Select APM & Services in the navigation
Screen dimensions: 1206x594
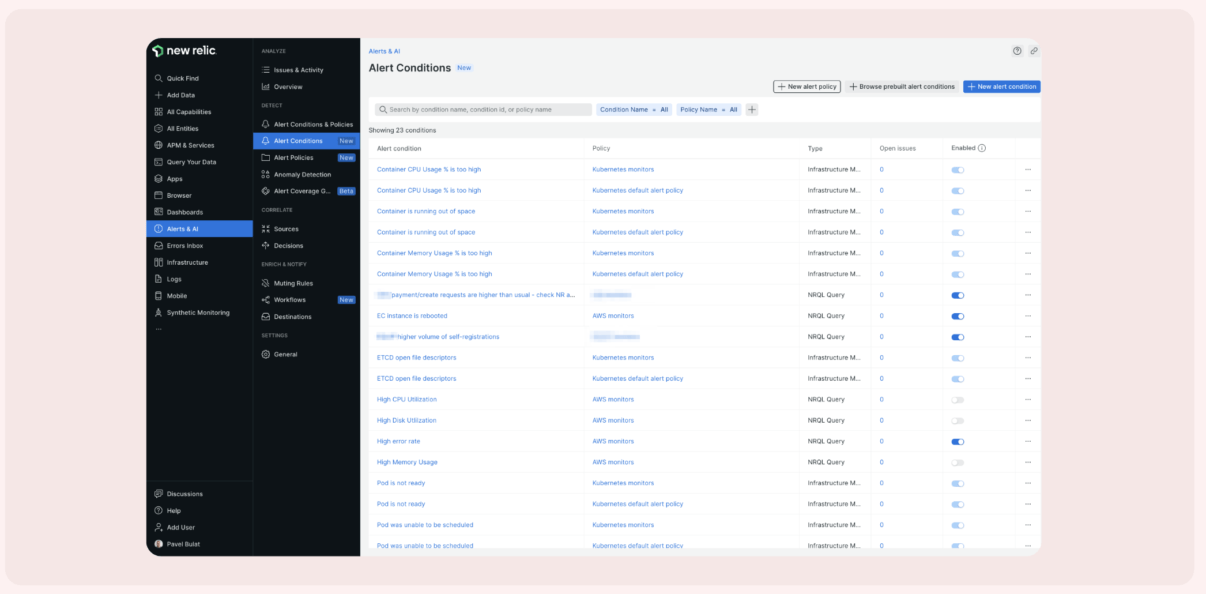pyautogui.click(x=190, y=144)
